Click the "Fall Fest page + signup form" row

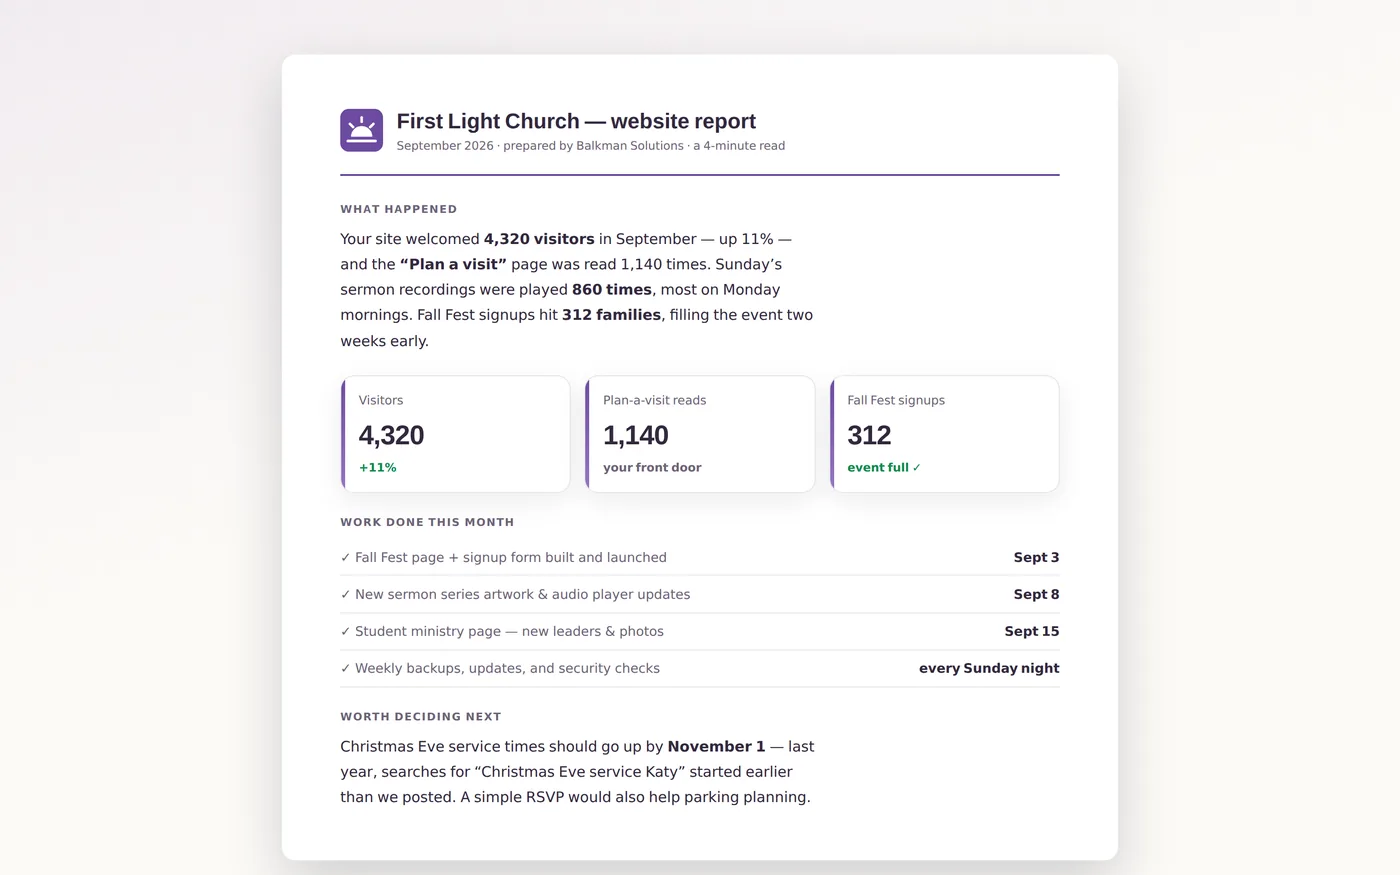click(700, 557)
